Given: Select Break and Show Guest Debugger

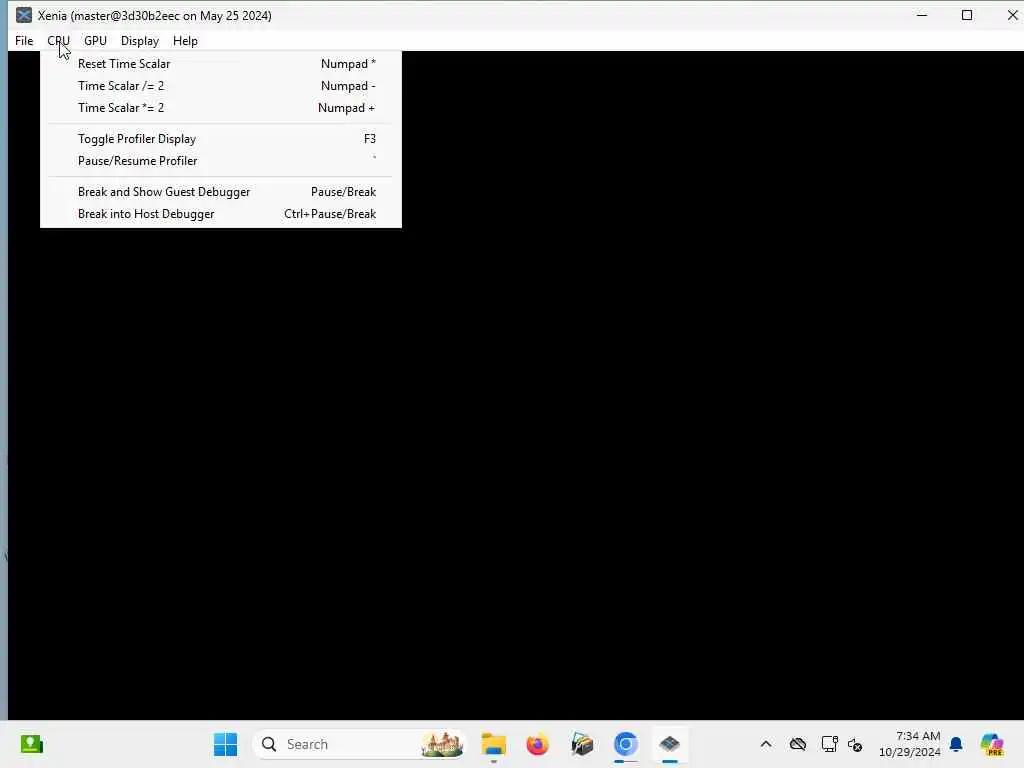Looking at the screenshot, I should (221, 192).
